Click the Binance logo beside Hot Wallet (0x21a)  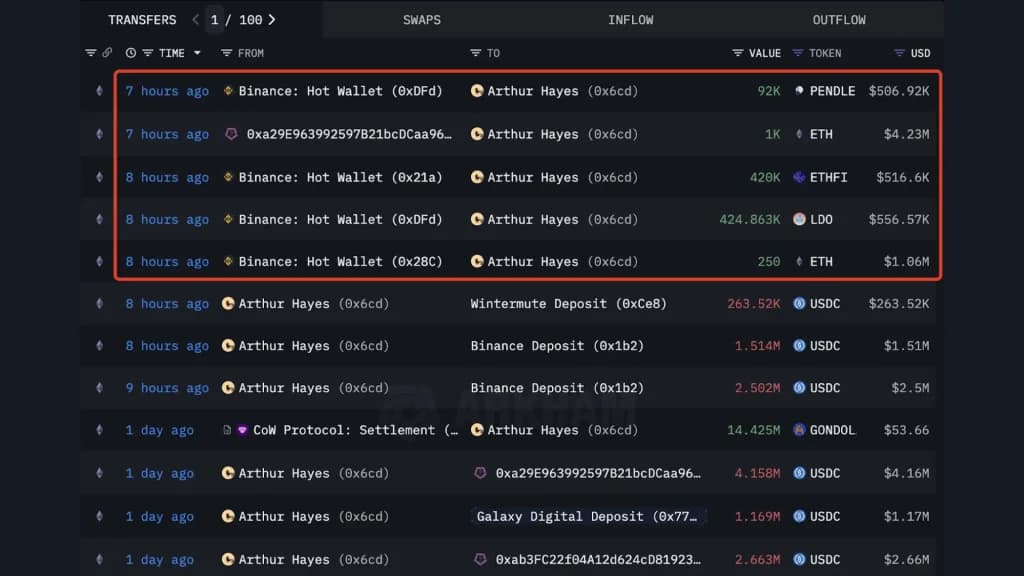coord(228,177)
